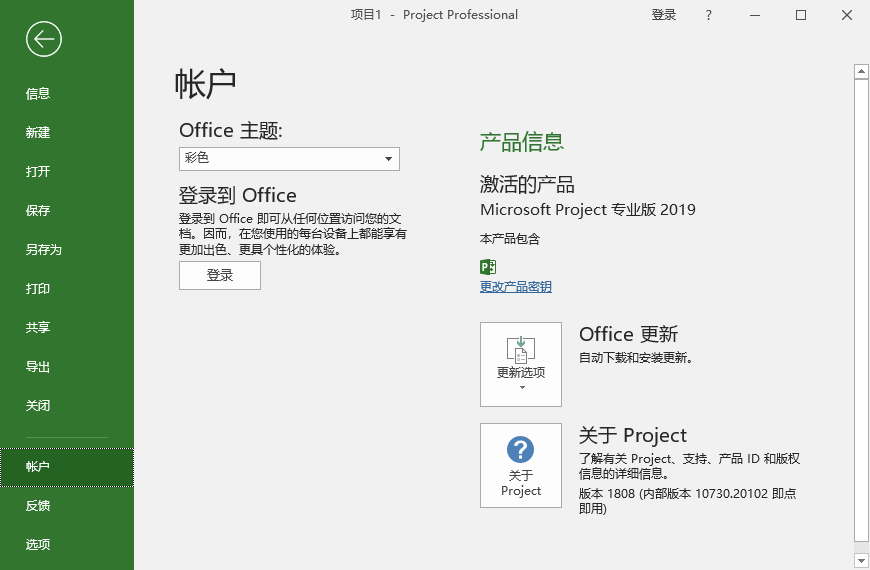This screenshot has height=570, width=870.
Task: Click the 自动下载和安装更新 text
Action: [x=636, y=358]
